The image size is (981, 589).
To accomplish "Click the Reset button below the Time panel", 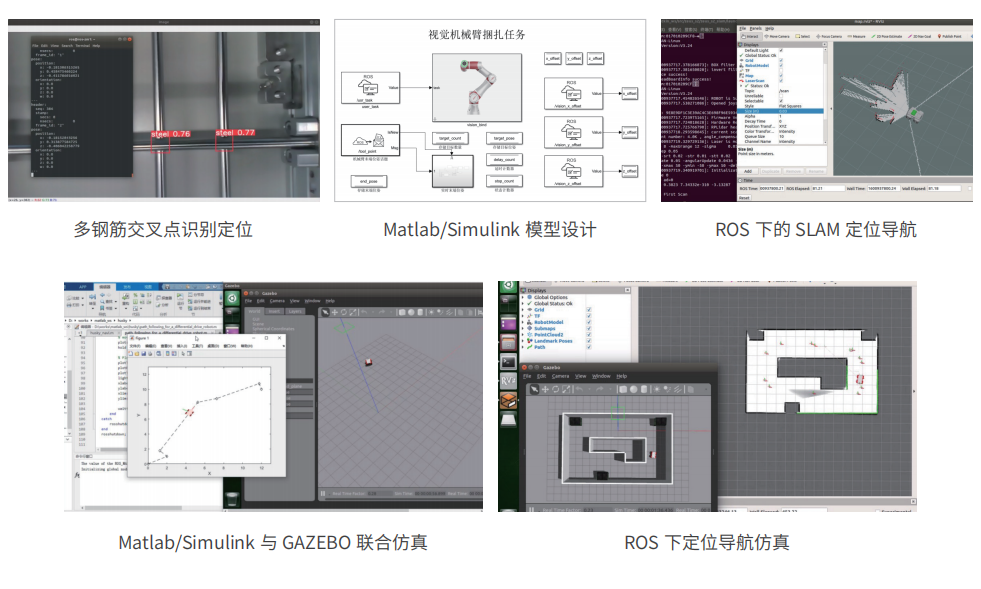I will pyautogui.click(x=745, y=198).
